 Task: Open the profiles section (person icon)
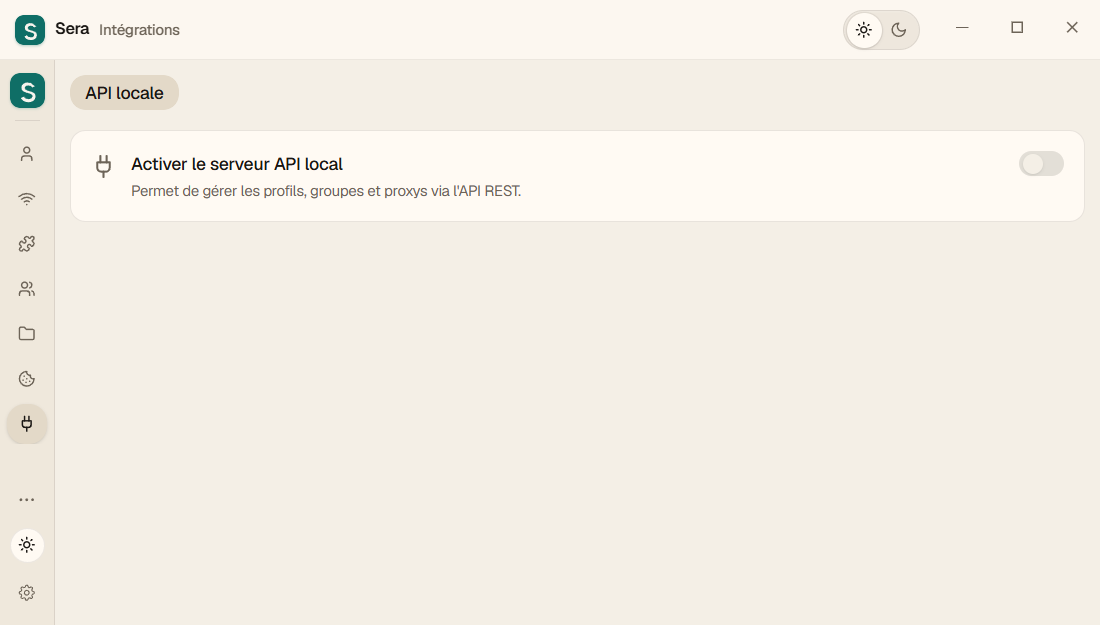click(x=27, y=154)
